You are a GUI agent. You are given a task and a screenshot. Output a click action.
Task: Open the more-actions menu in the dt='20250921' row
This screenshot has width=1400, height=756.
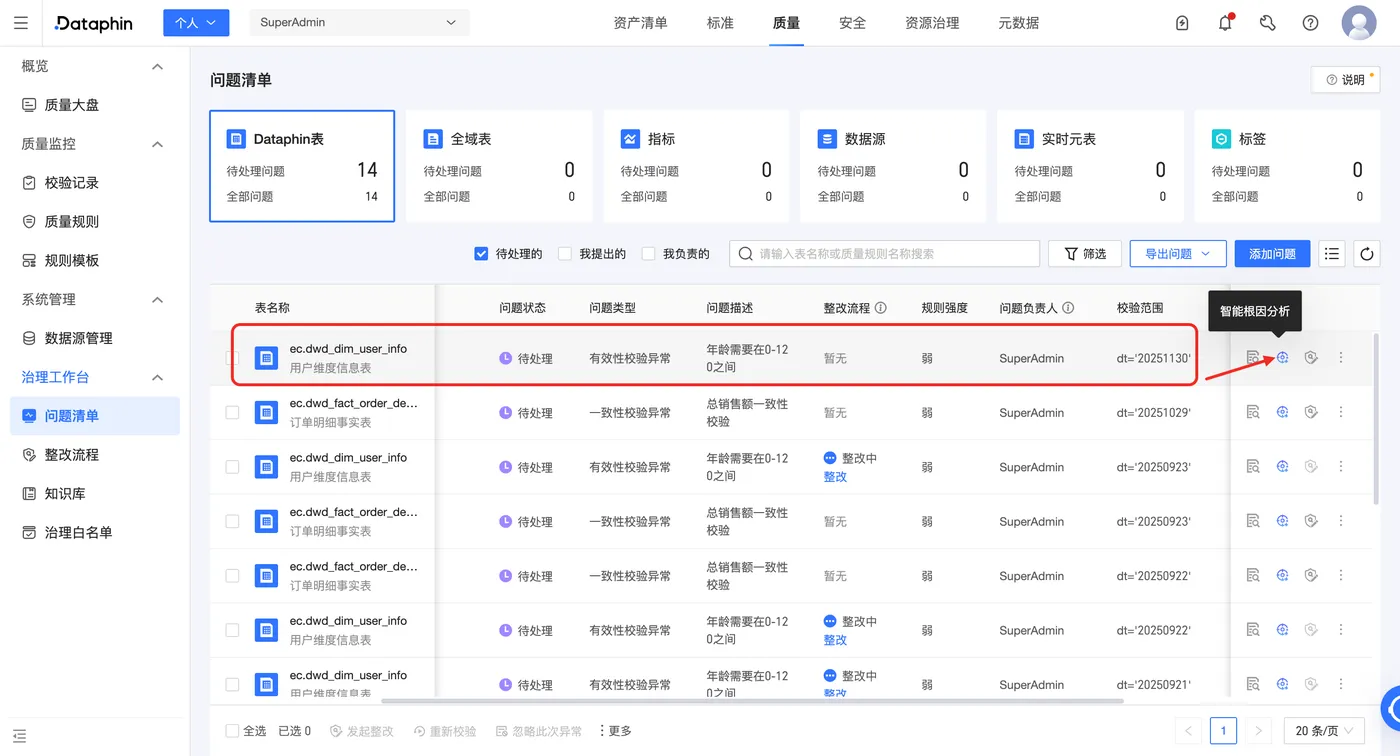tap(1341, 685)
